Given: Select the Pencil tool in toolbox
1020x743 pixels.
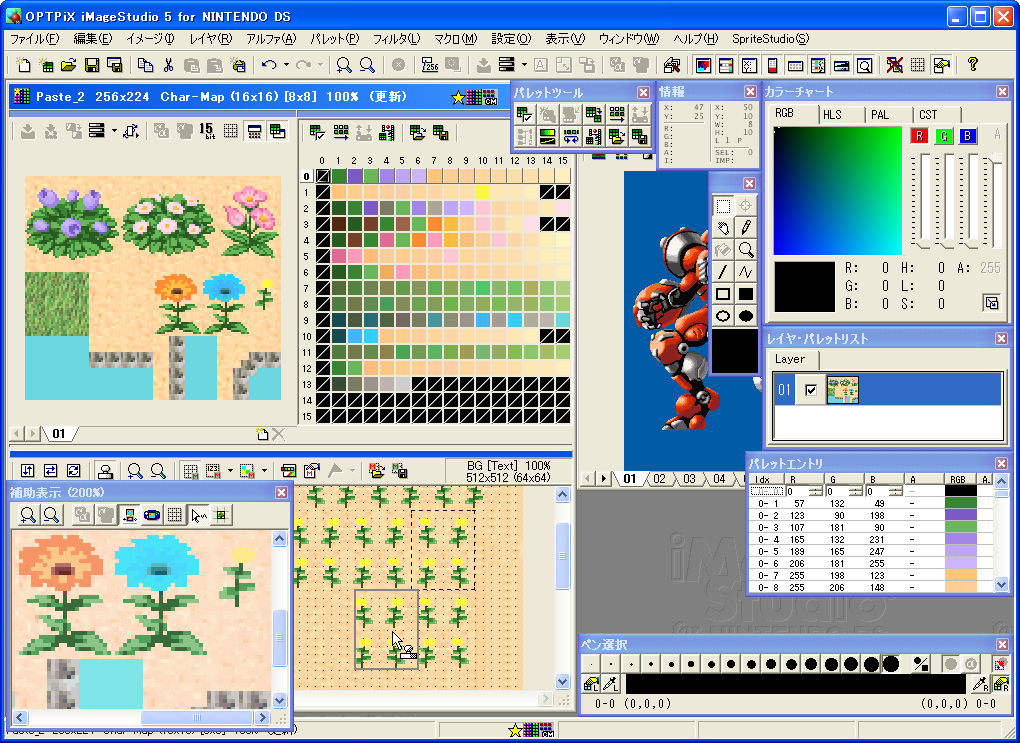Looking at the screenshot, I should [746, 227].
